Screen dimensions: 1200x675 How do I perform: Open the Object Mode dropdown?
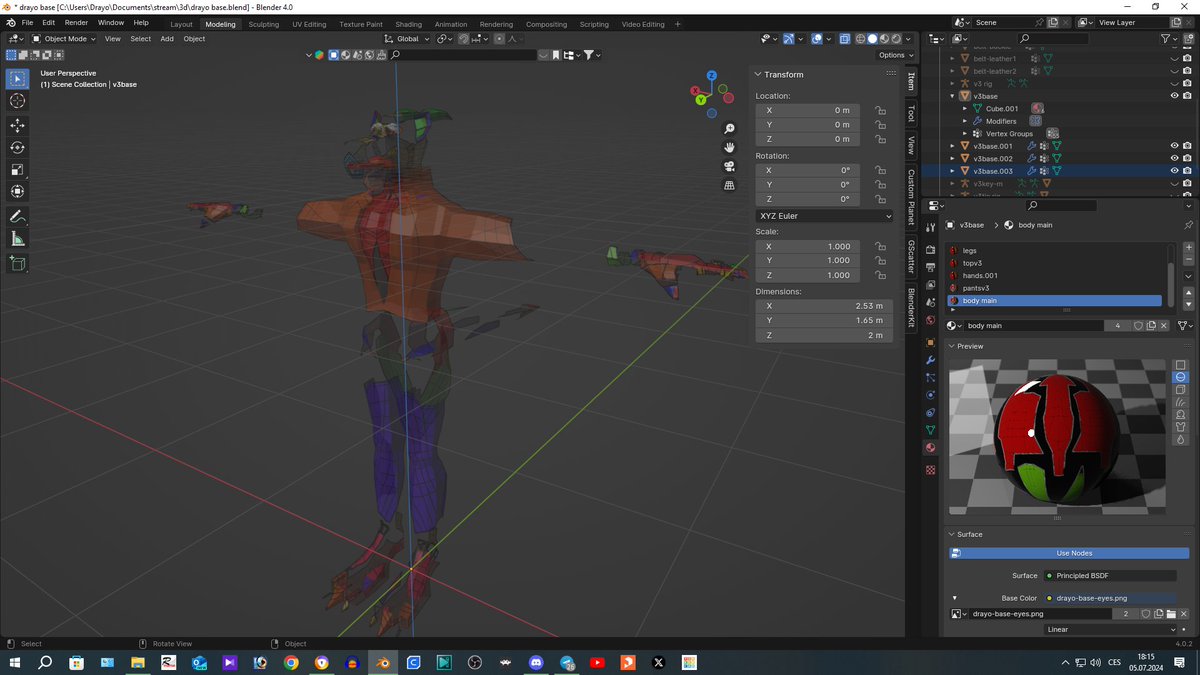pyautogui.click(x=62, y=39)
